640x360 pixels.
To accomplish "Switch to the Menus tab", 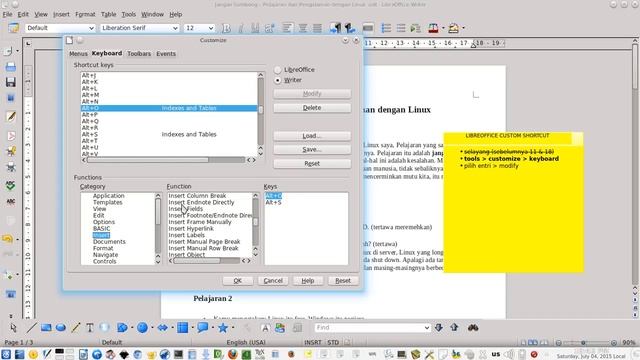I will (x=78, y=54).
